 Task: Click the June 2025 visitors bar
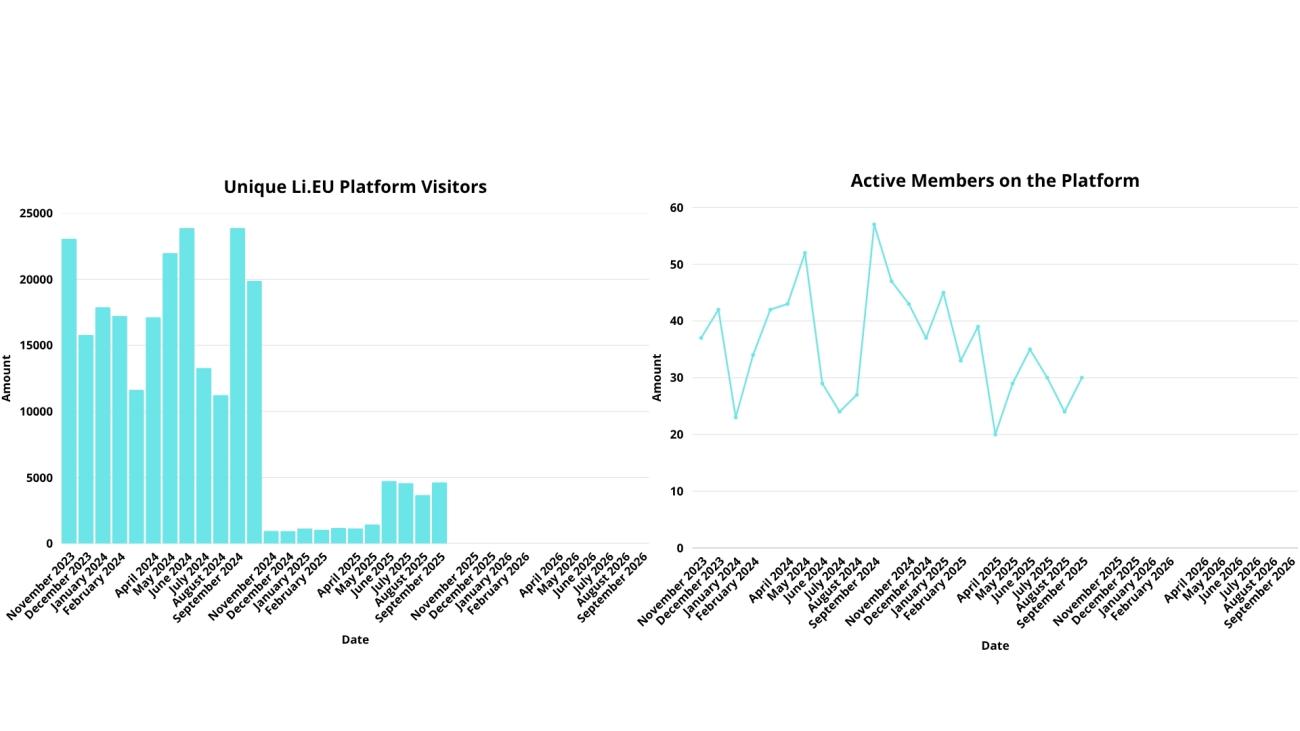389,512
